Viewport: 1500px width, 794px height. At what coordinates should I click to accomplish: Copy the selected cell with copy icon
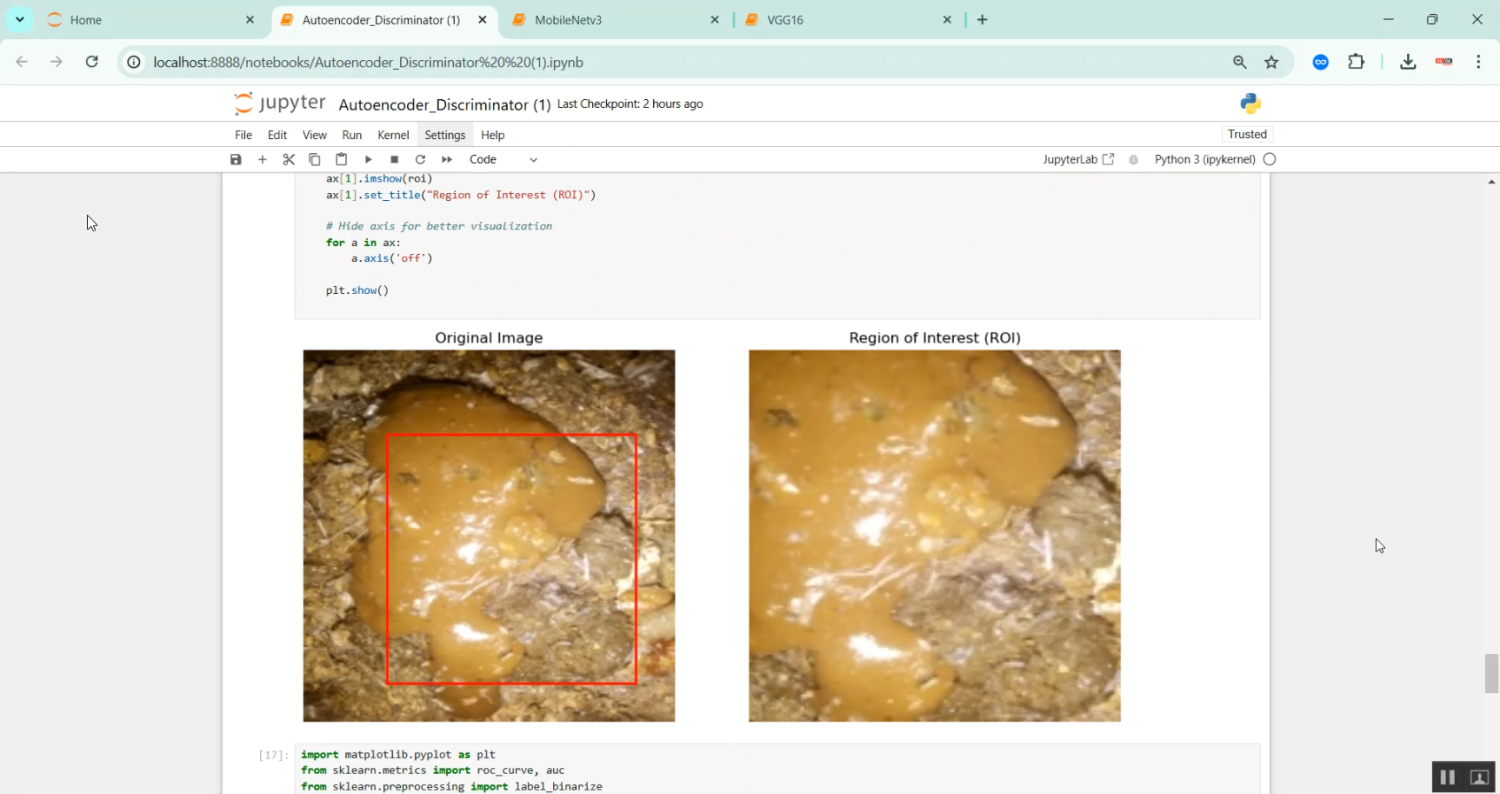point(315,159)
